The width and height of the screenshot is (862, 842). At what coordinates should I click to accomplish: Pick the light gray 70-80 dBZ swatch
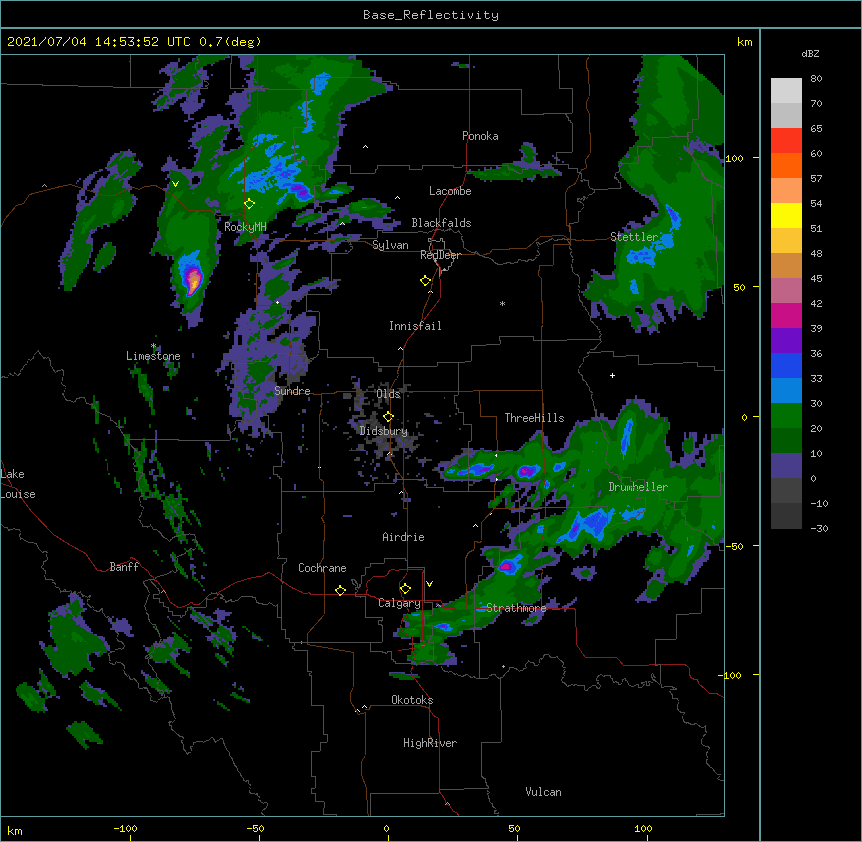coord(786,91)
